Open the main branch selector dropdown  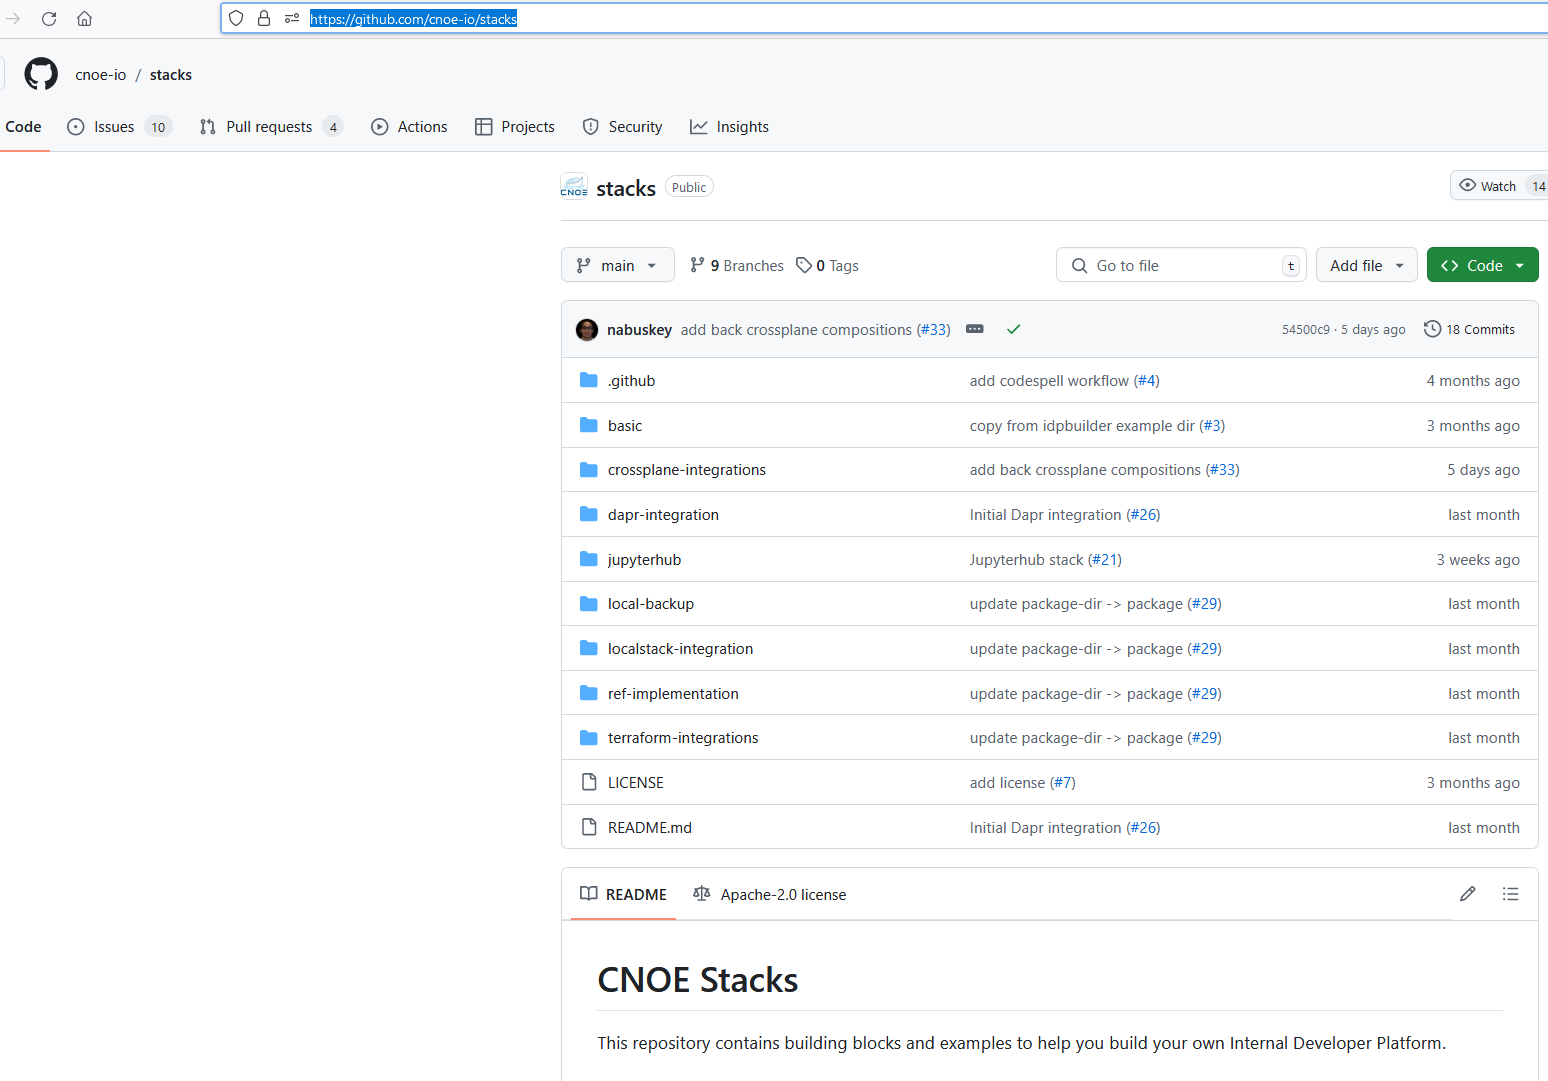pos(617,265)
